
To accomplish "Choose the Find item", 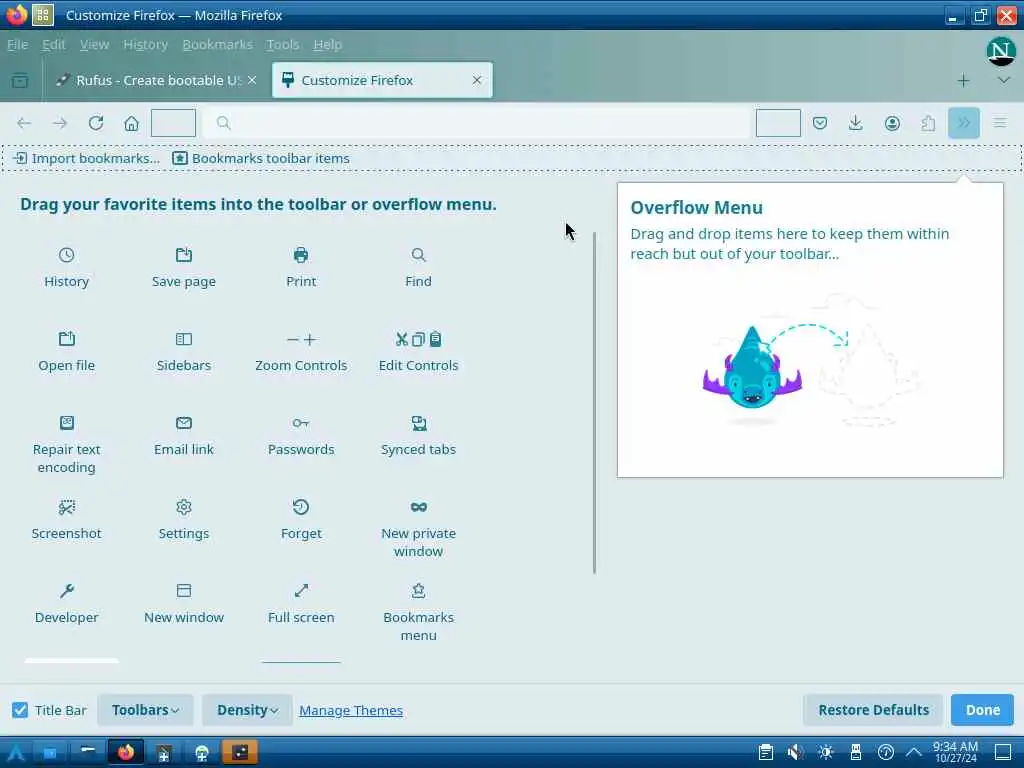I will point(418,268).
